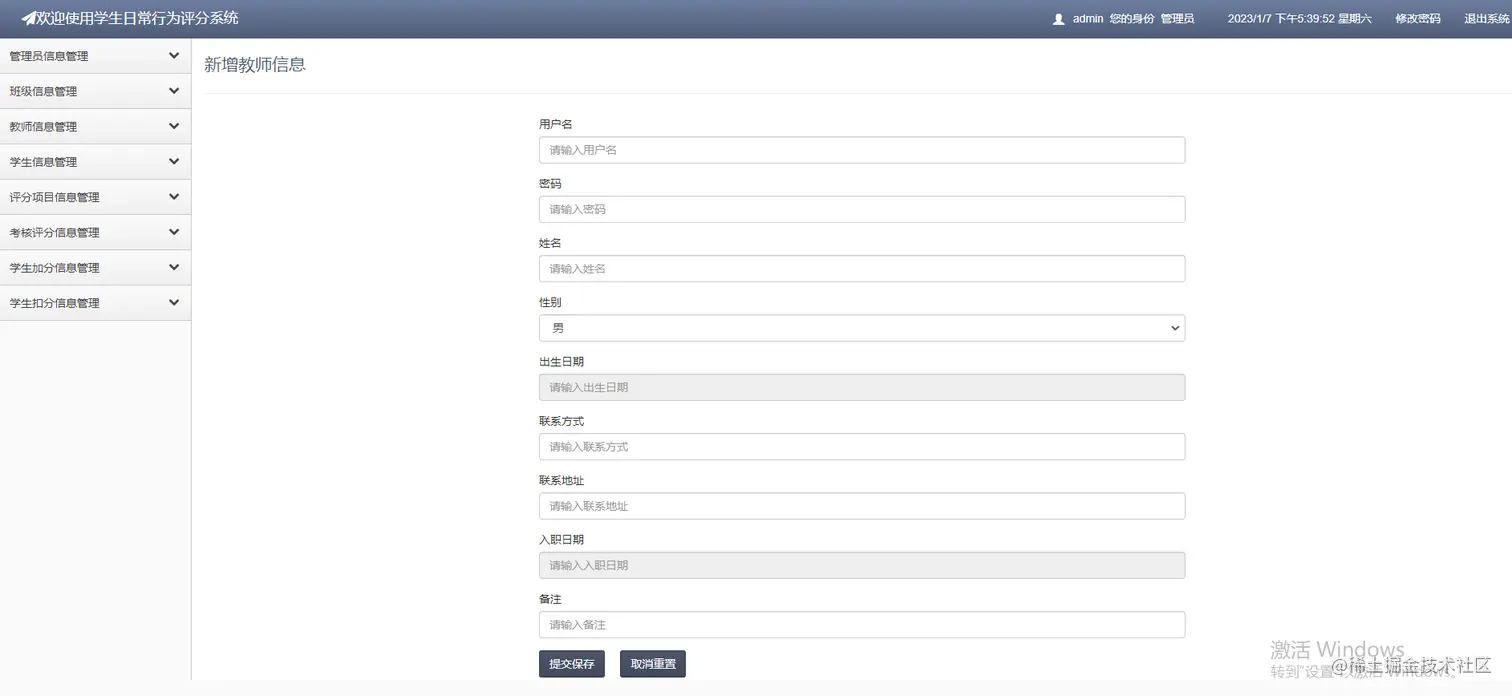The width and height of the screenshot is (1512, 696).
Task: Focus the 姓名 input field
Action: point(862,268)
